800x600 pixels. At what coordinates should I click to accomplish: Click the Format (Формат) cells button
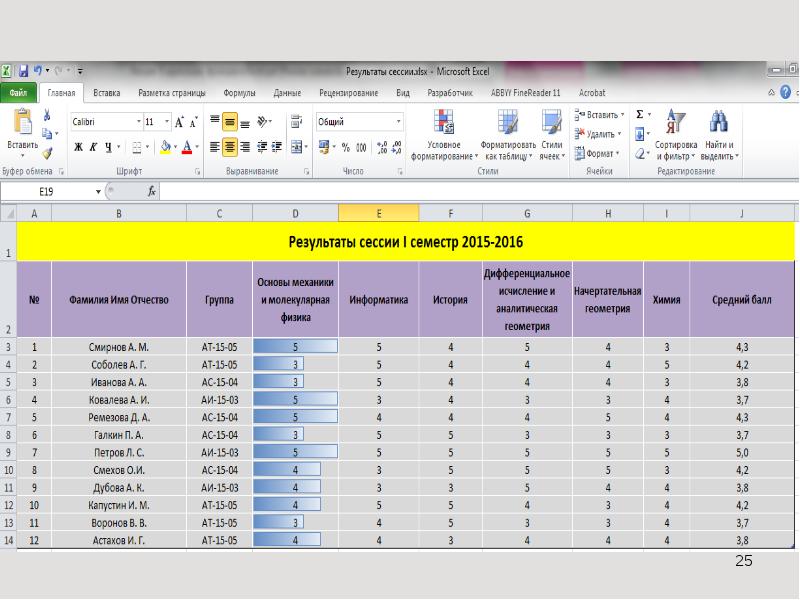pyautogui.click(x=600, y=153)
